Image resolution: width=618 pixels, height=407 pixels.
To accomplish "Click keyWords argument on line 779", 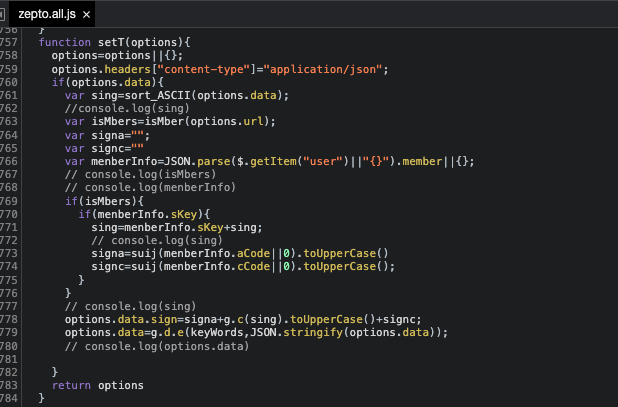I will 217,332.
